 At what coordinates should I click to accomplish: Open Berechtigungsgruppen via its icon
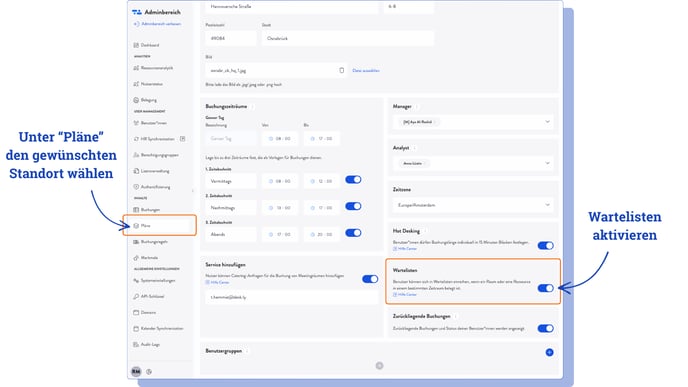[x=136, y=155]
